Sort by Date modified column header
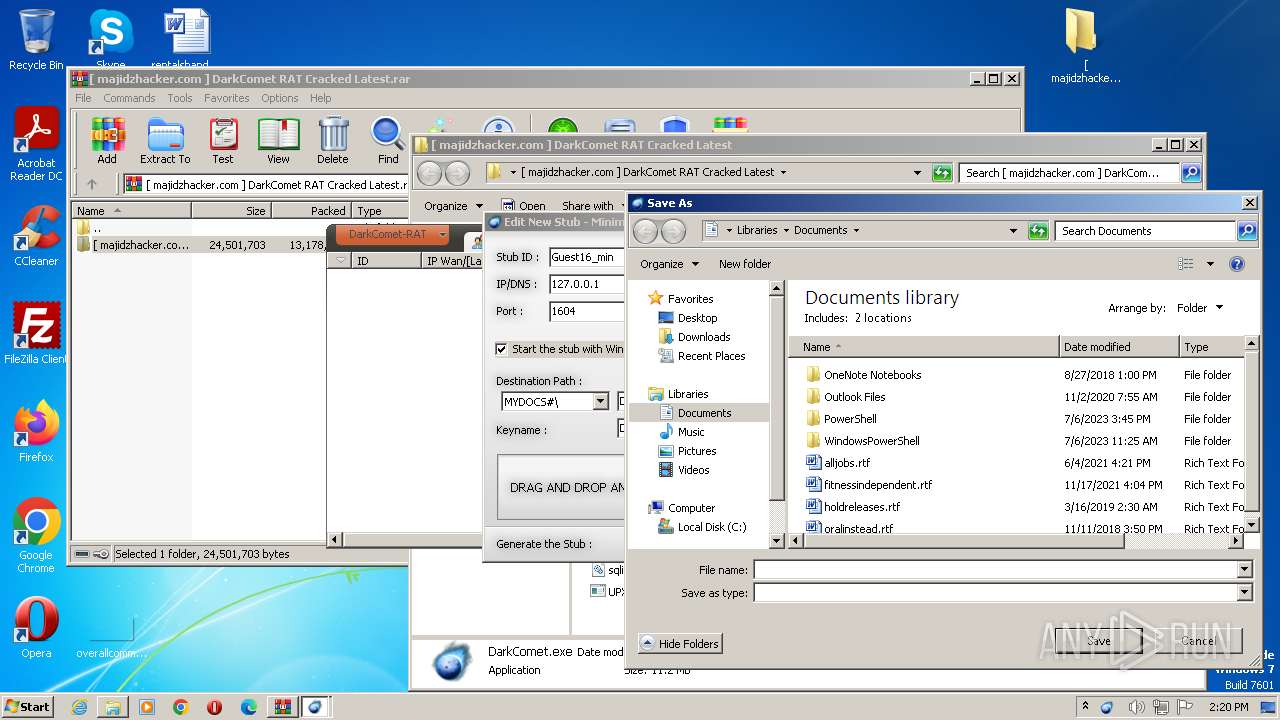Screen dimensions: 1280x720 coord(1119,347)
